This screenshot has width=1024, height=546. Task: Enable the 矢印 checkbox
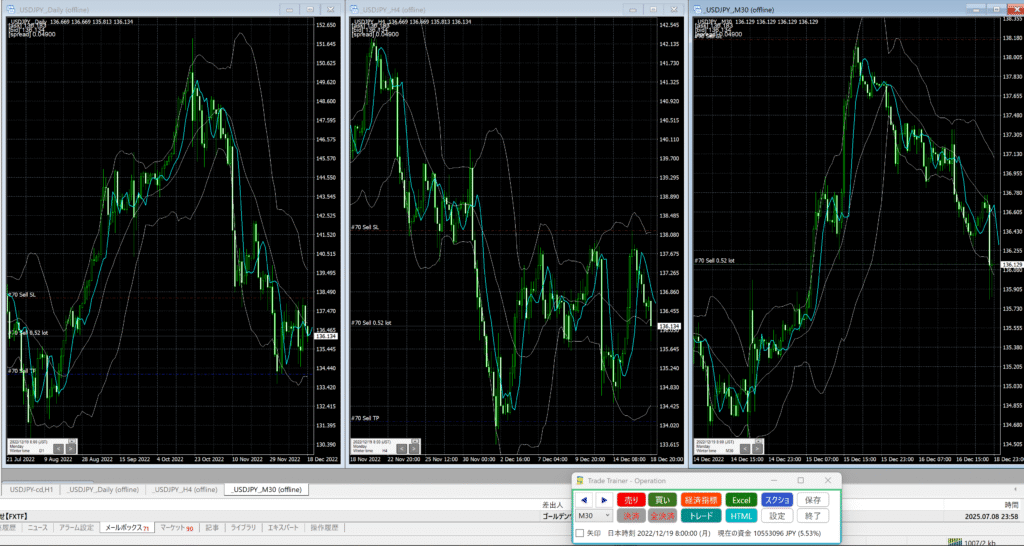[579, 533]
